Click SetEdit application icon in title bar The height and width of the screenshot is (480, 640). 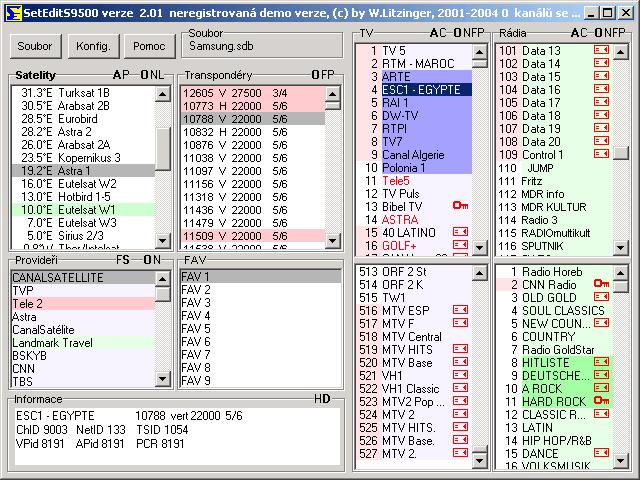13,13
